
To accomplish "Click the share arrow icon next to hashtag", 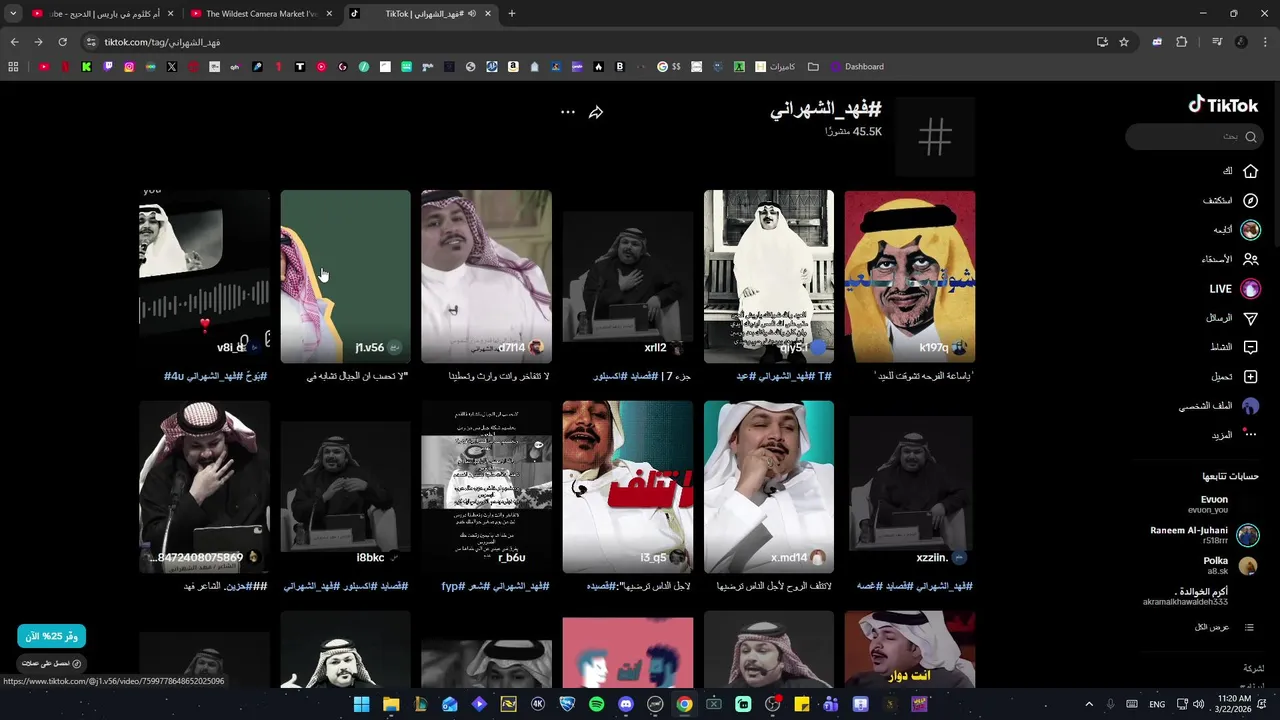I will [596, 112].
